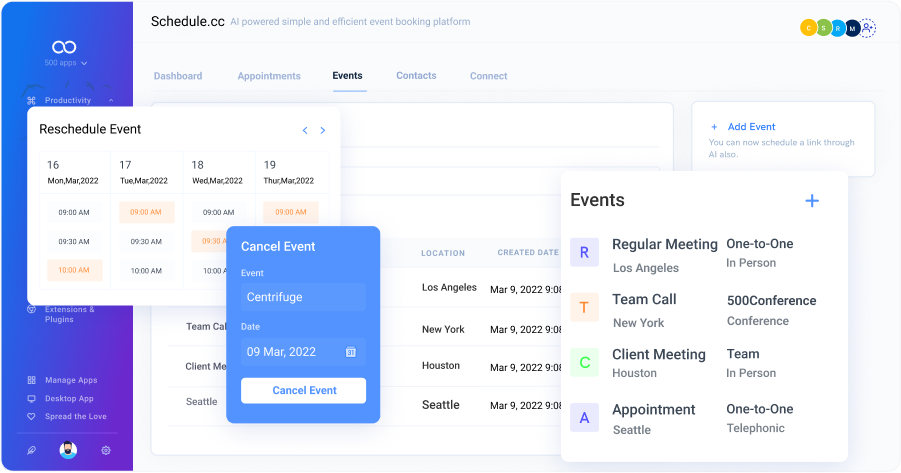Viewport: 901px width, 473px height.
Task: Select the 10:00 AM slot on Monday 16
Action: [74, 270]
